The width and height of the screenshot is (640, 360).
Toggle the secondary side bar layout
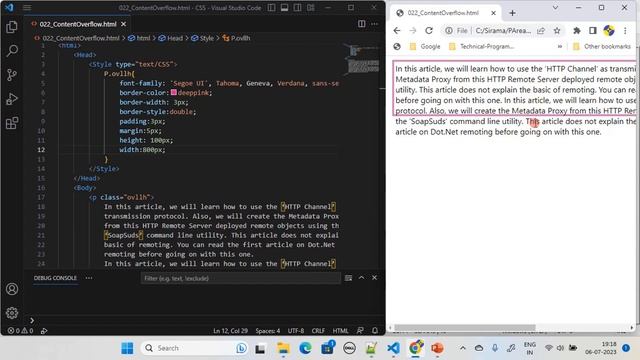[x=298, y=7]
